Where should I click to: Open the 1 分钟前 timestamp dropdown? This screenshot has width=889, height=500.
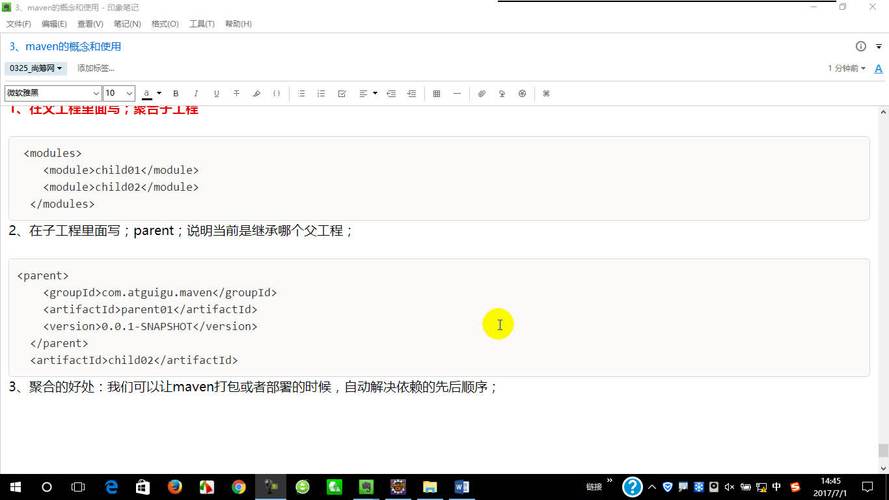[x=846, y=68]
